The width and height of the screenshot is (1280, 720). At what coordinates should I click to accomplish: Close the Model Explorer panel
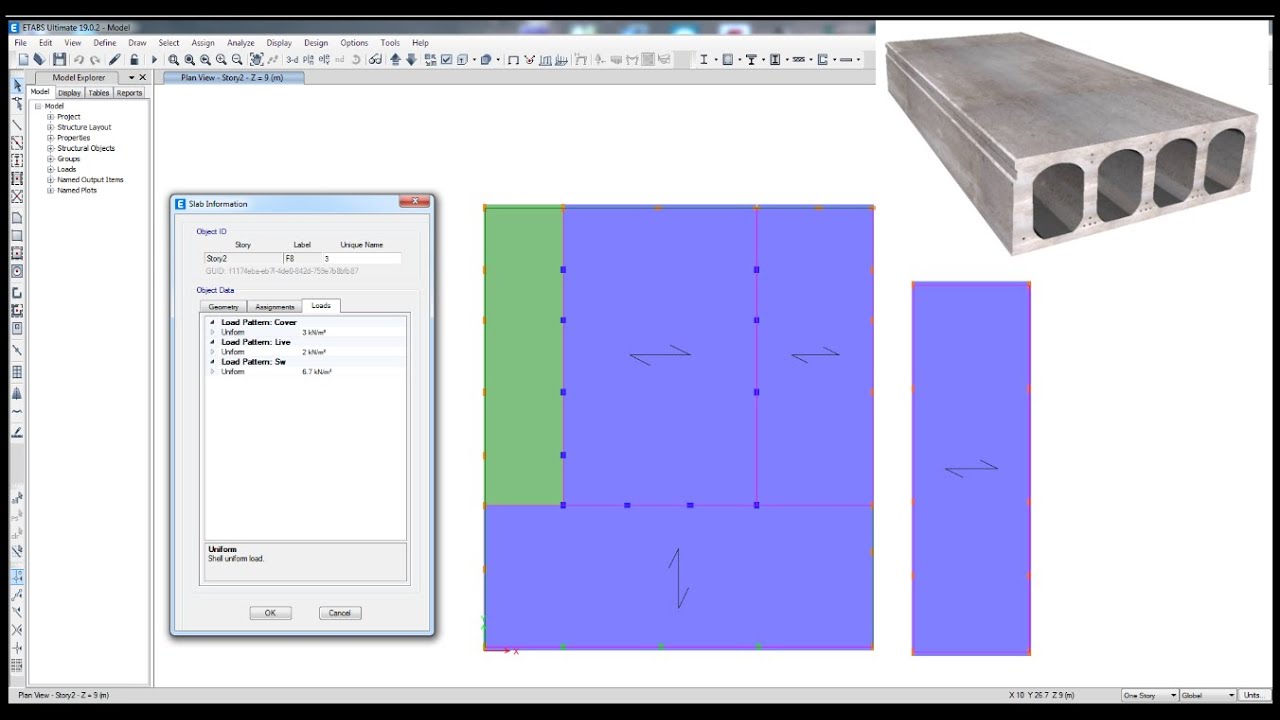(142, 77)
